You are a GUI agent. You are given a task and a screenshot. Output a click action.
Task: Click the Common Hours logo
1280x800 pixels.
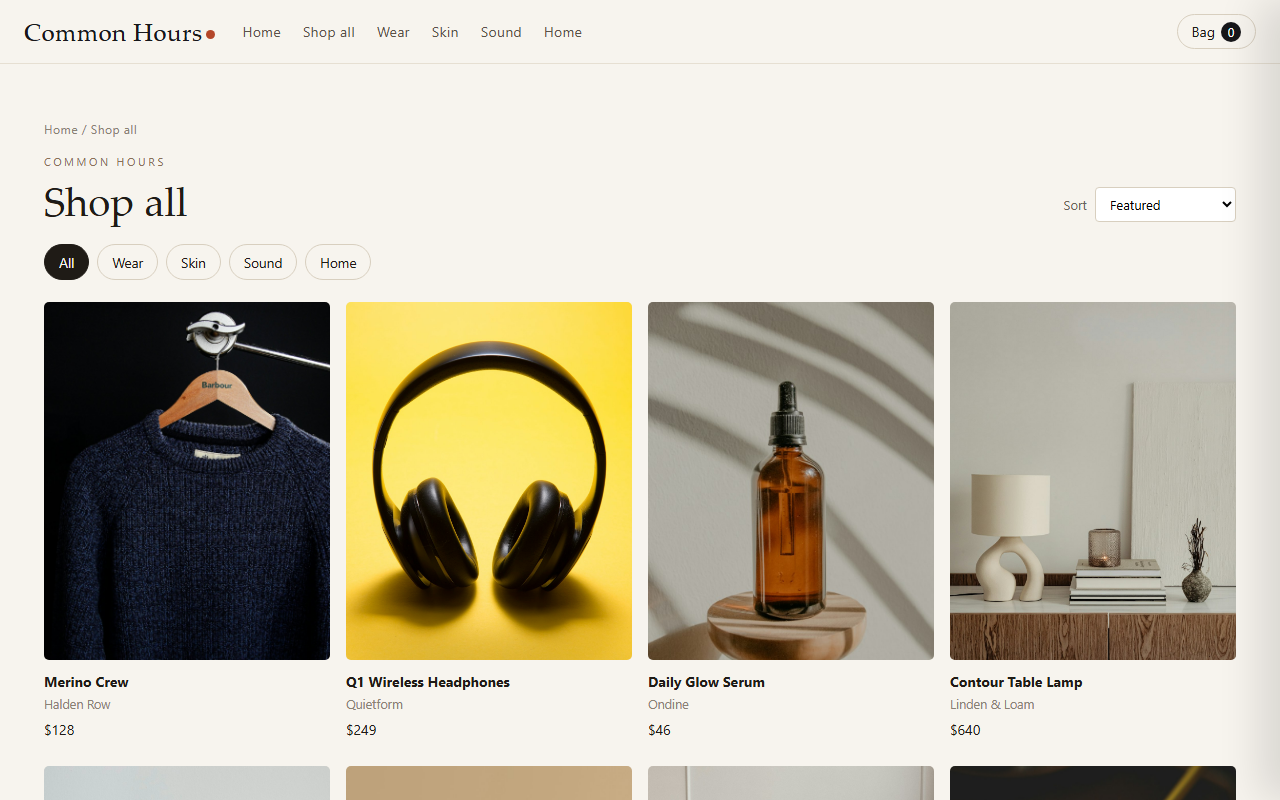pyautogui.click(x=119, y=33)
